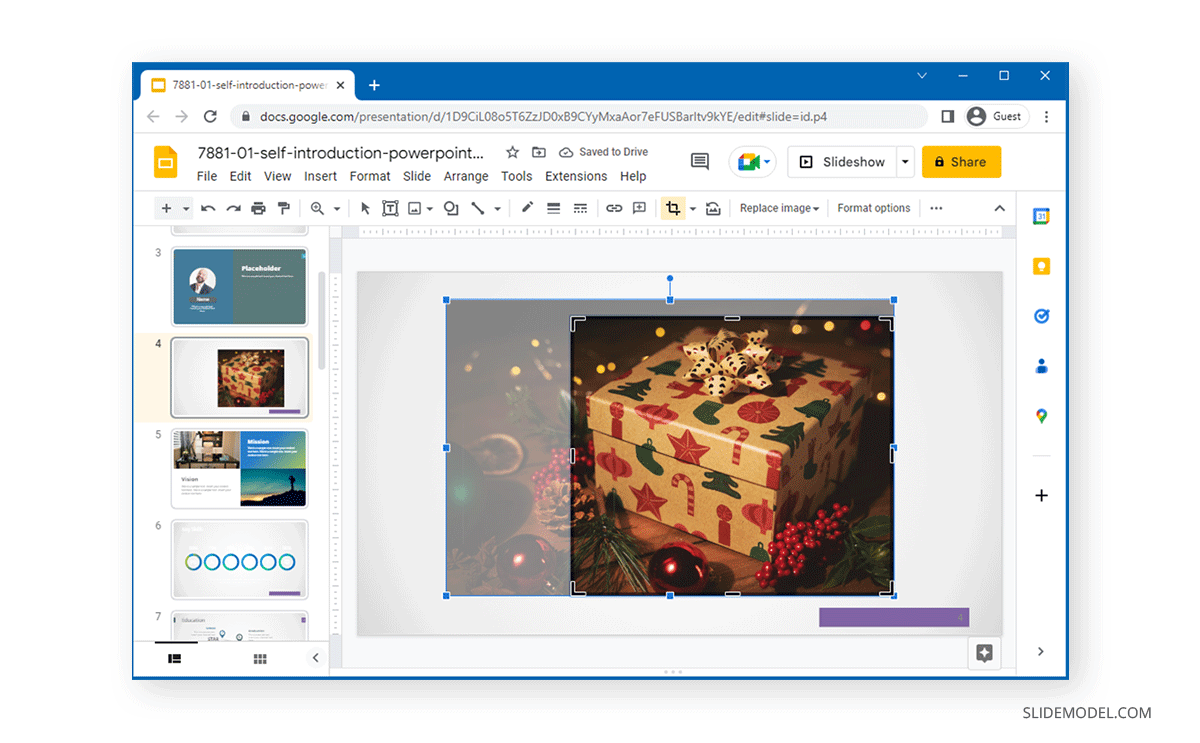Collapse the toolbar with the chevron
Image resolution: width=1200 pixels, height=743 pixels.
tap(1000, 208)
